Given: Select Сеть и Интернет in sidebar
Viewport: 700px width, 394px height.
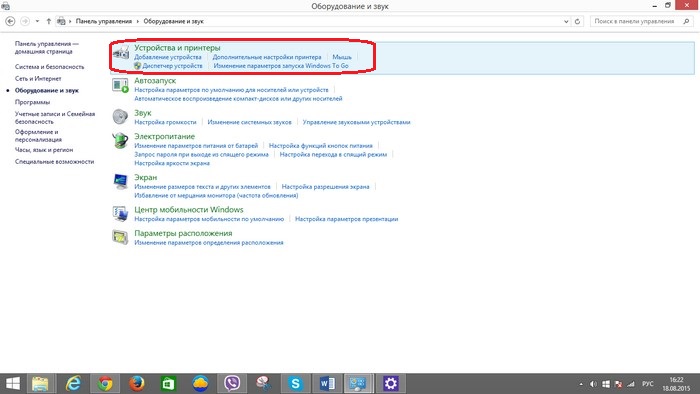Looking at the screenshot, I should (x=38, y=78).
